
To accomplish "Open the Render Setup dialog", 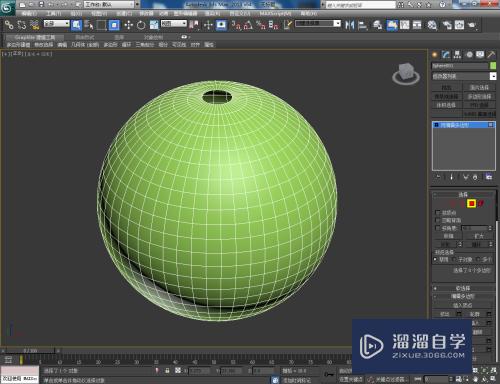I will click(447, 25).
